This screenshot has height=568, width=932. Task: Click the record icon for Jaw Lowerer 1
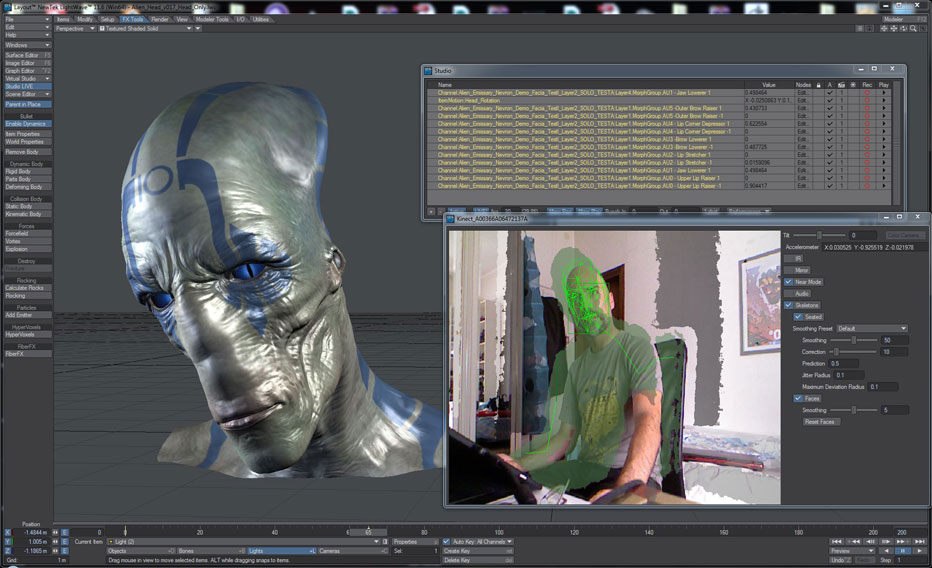(868, 93)
